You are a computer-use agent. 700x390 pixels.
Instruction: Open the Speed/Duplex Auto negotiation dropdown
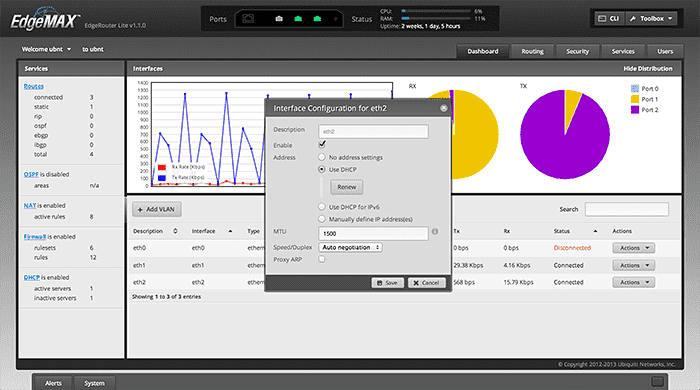click(x=350, y=247)
